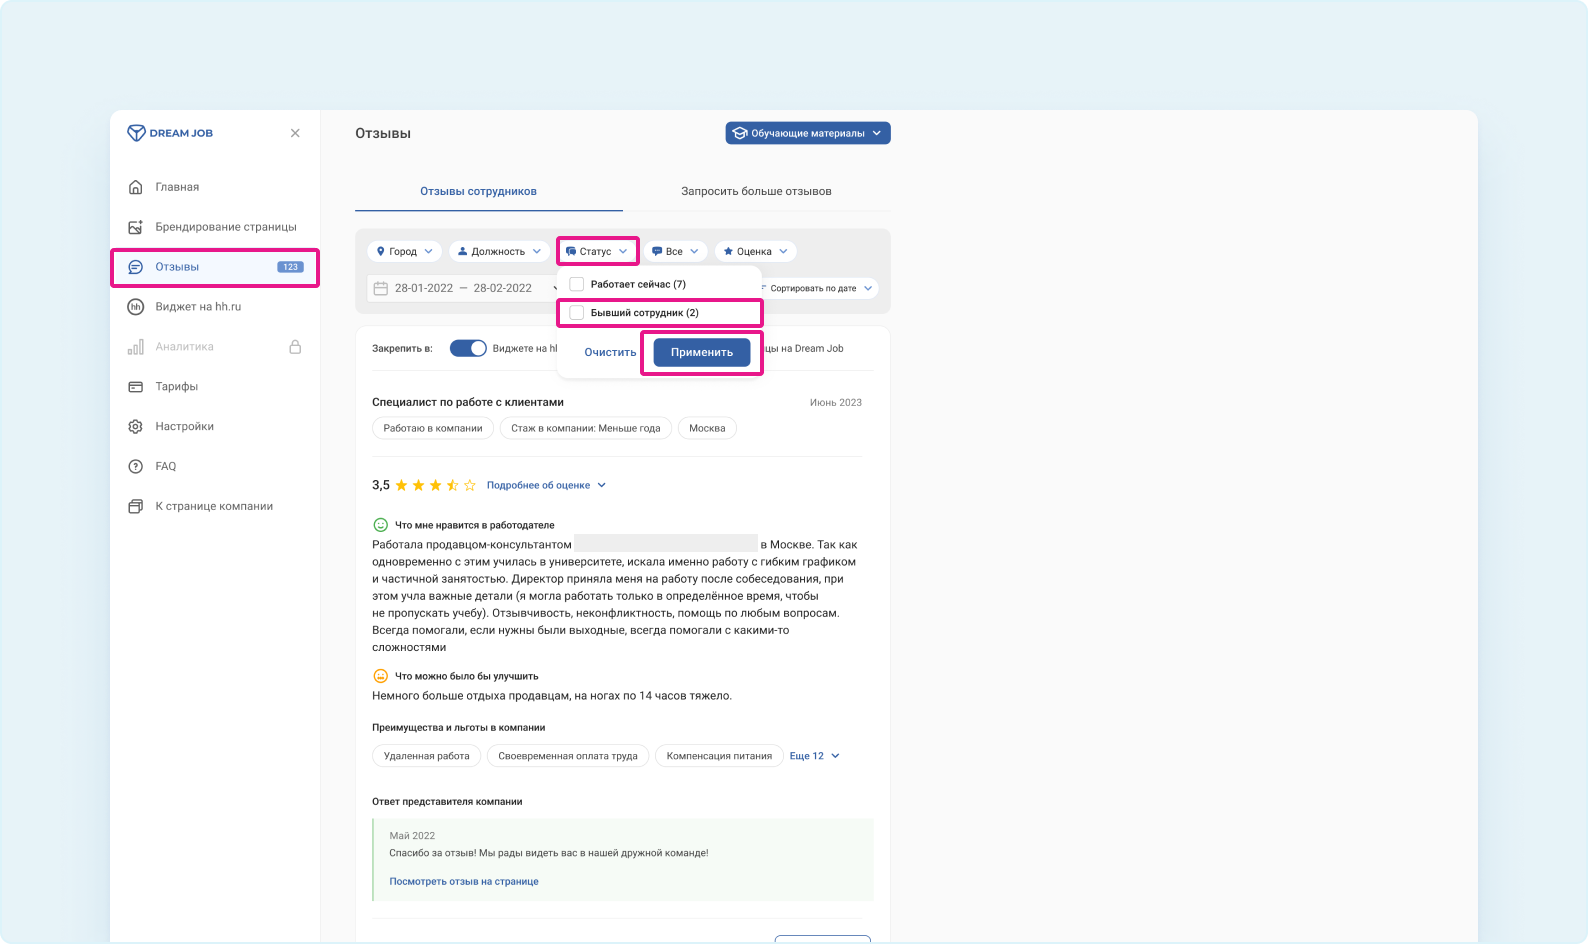Click the person icon in Должность filter
Viewport: 1588px width, 944px height.
coord(463,252)
